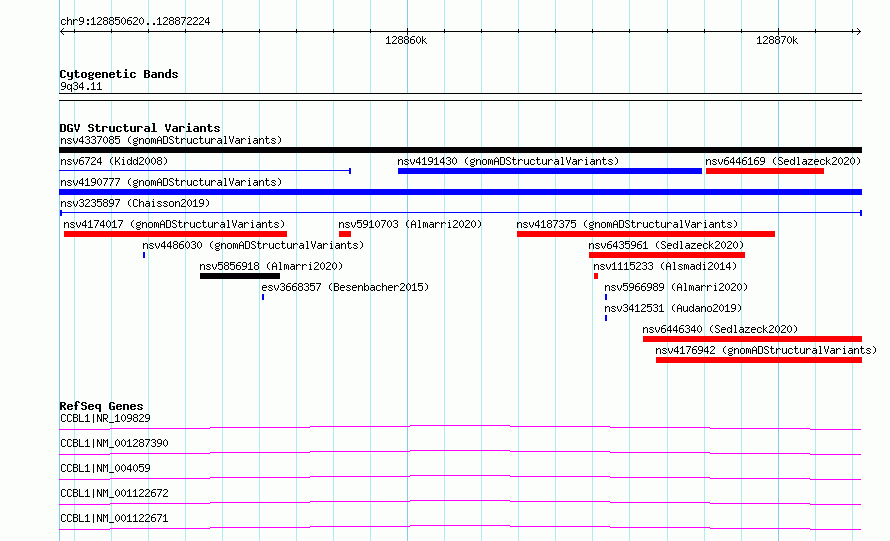Viewport: 890px width, 541px height.
Task: Open nsv6435961 (Sedlazeck2020) label
Action: [x=666, y=245]
